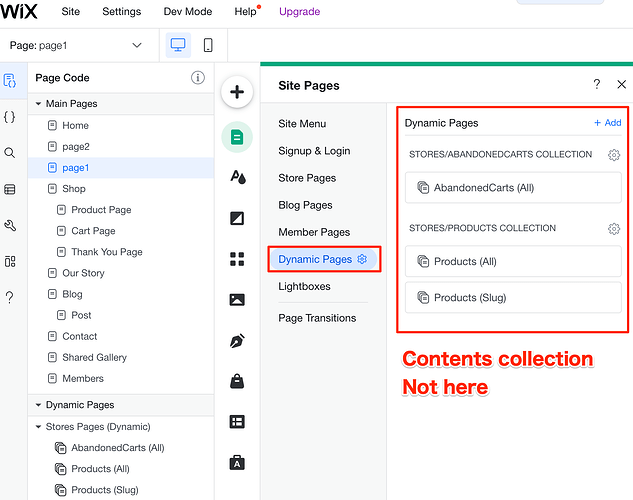Open AbandonedCarts (All) in Site Pages panel

(513, 188)
